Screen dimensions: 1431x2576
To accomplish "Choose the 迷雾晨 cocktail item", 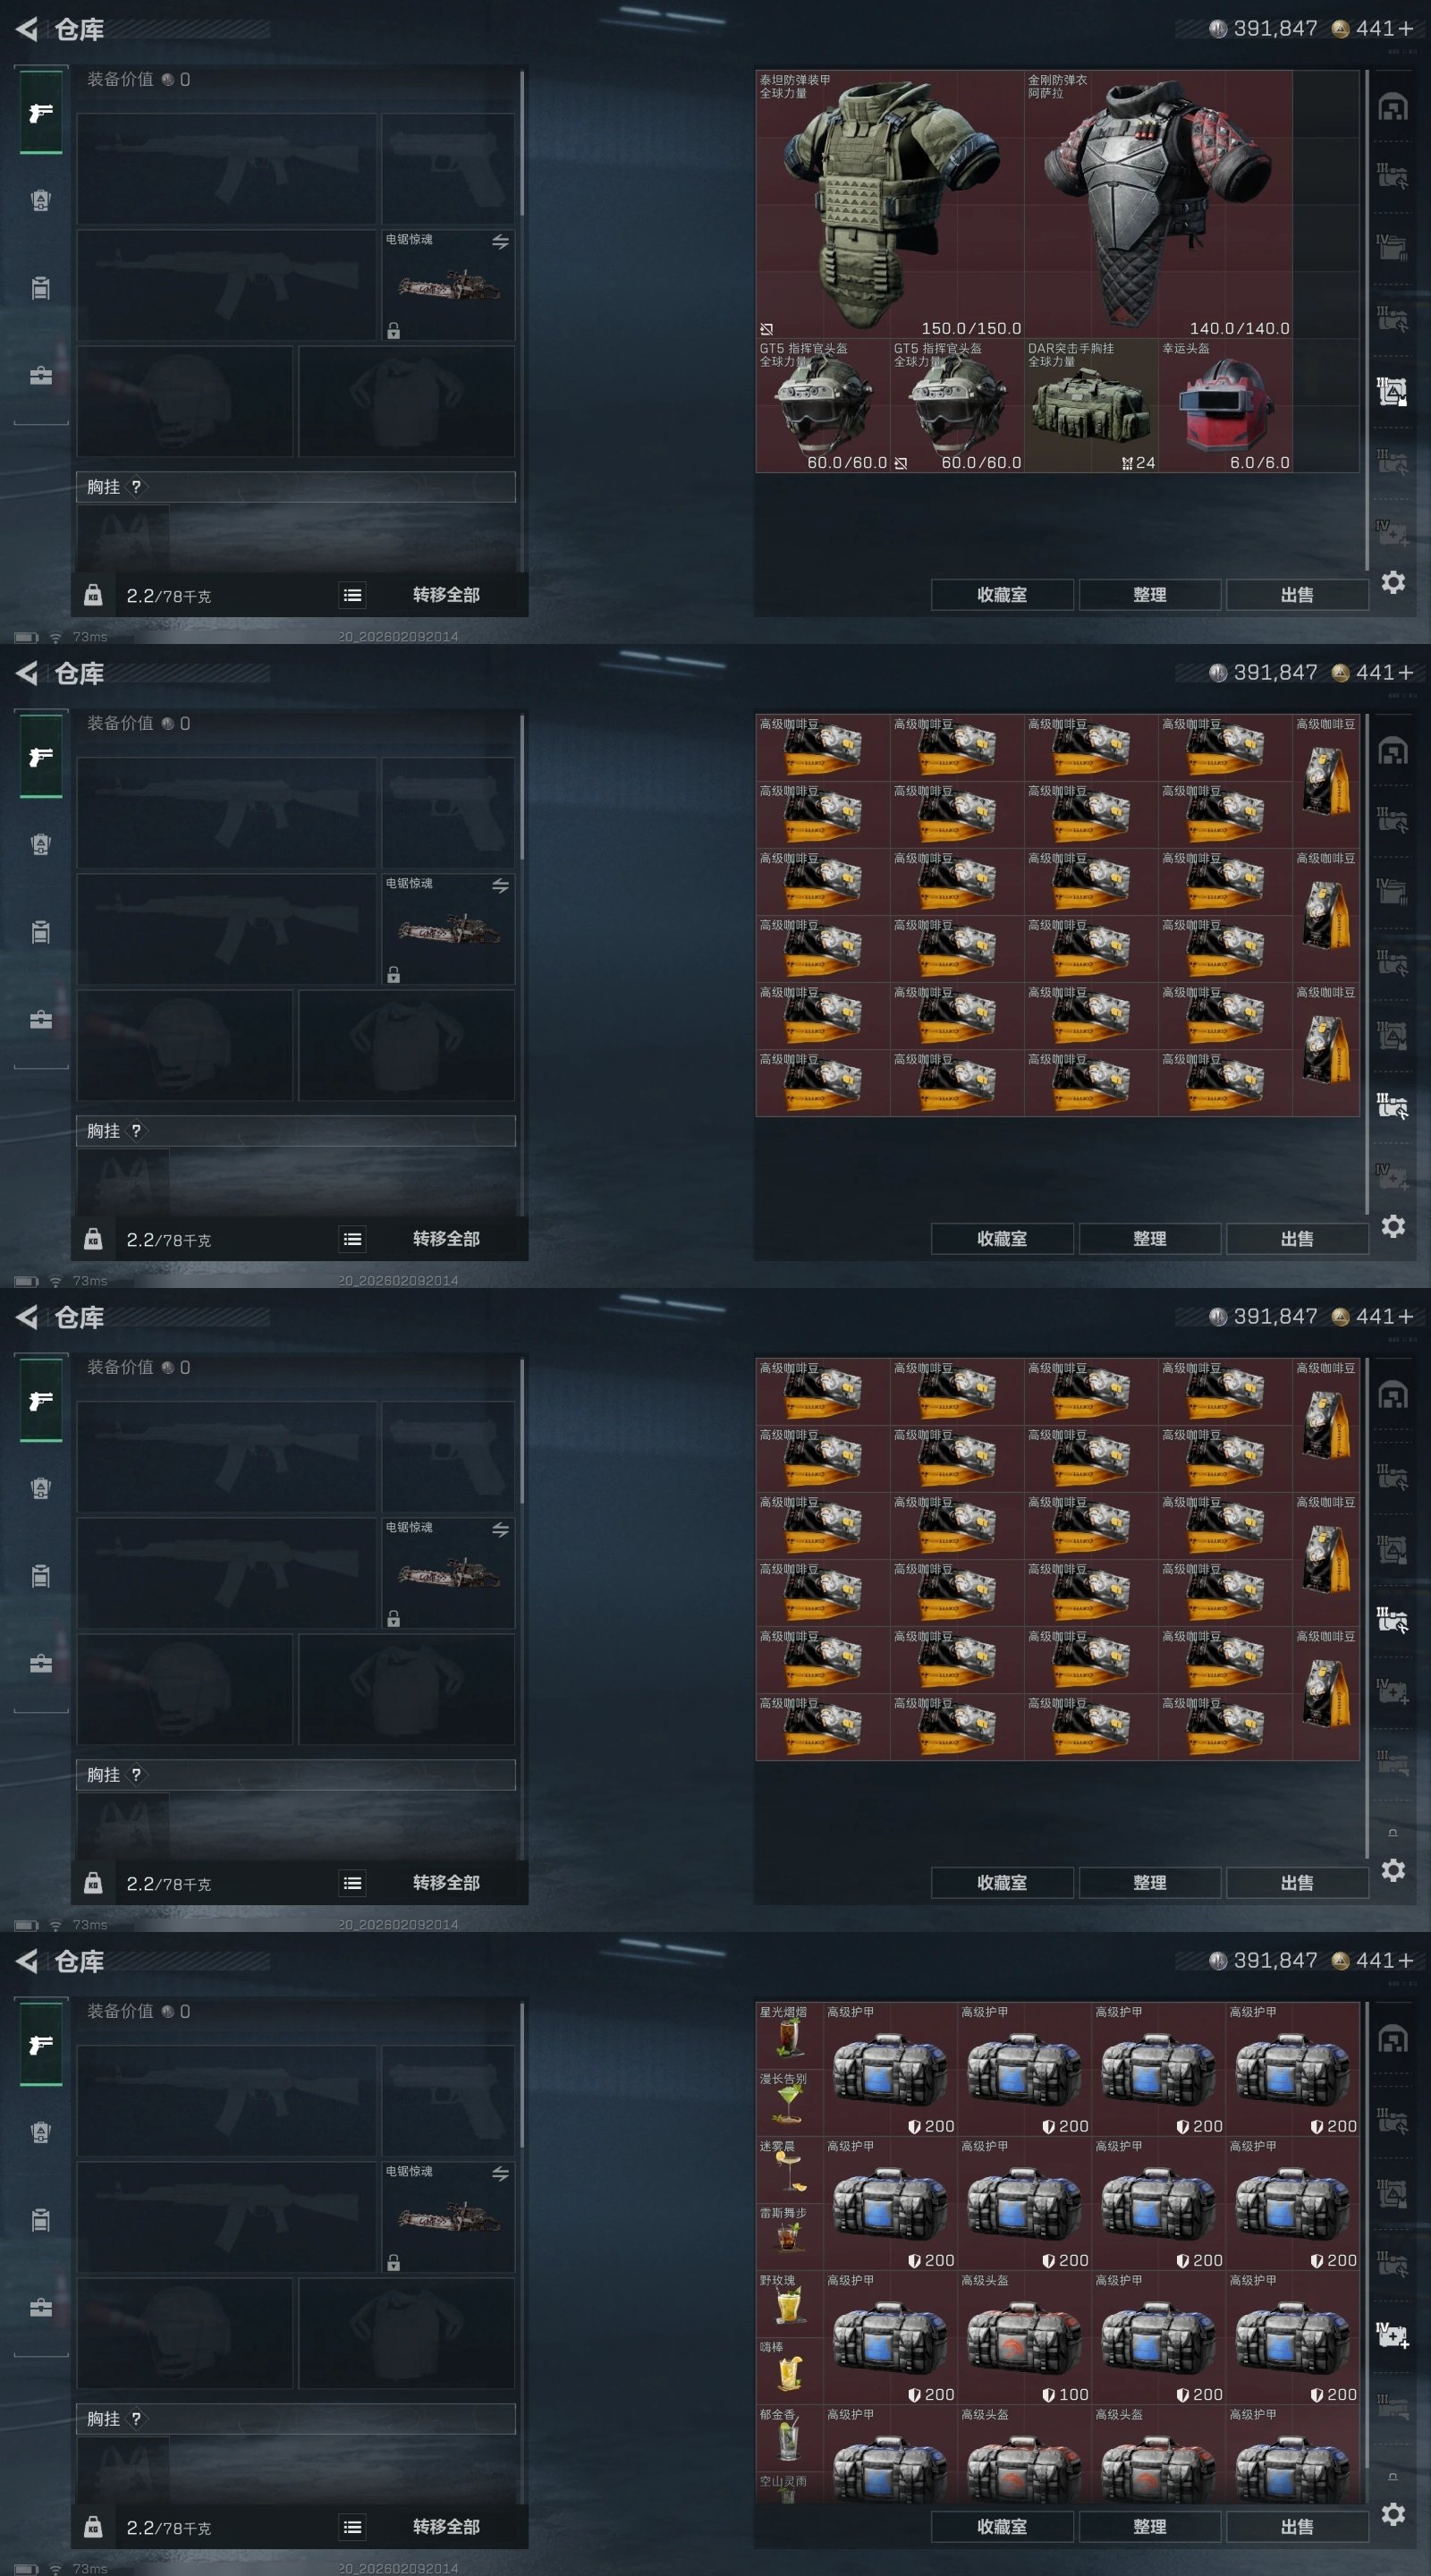I will tap(789, 2169).
